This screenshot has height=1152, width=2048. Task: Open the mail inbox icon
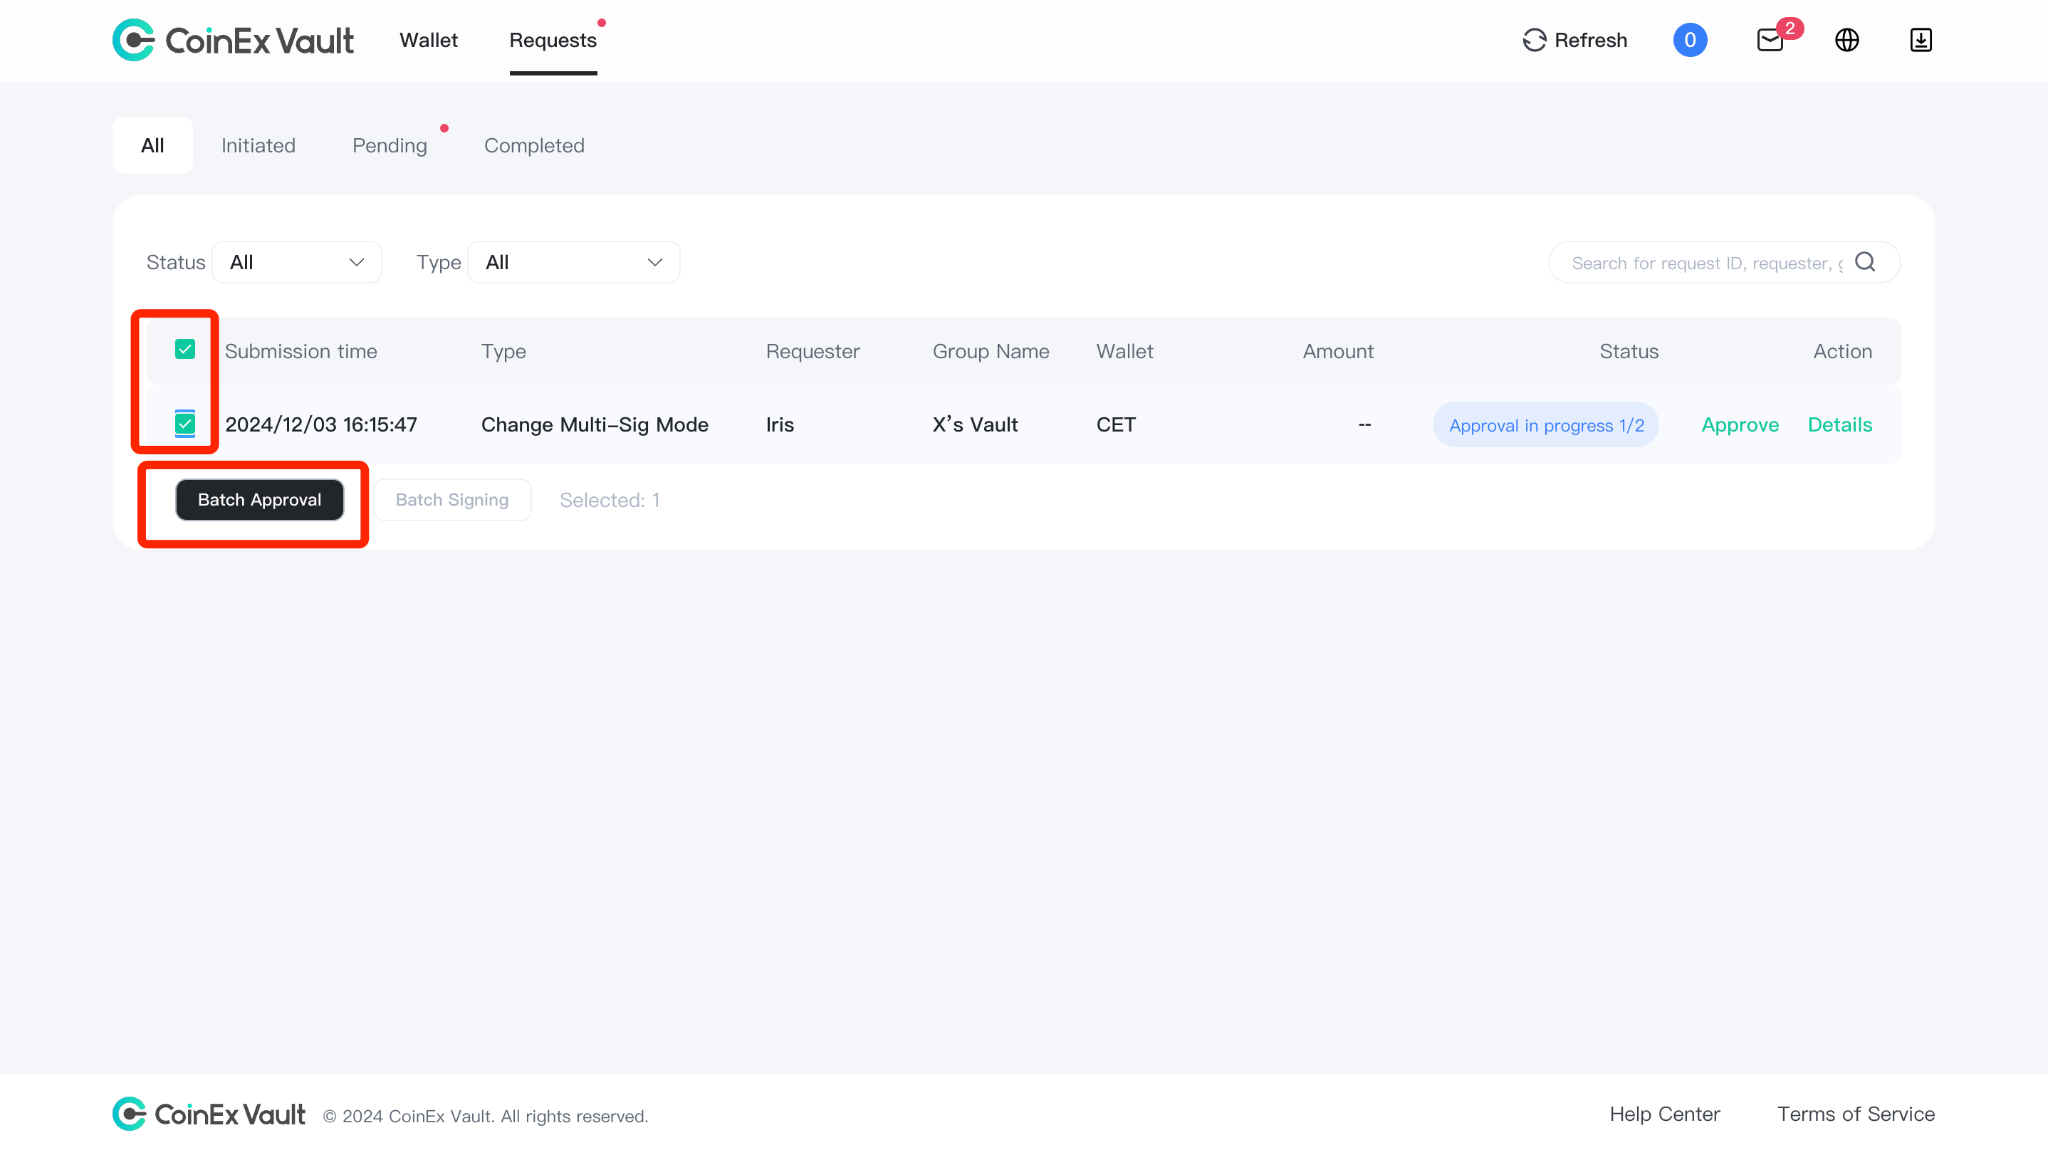(x=1770, y=40)
